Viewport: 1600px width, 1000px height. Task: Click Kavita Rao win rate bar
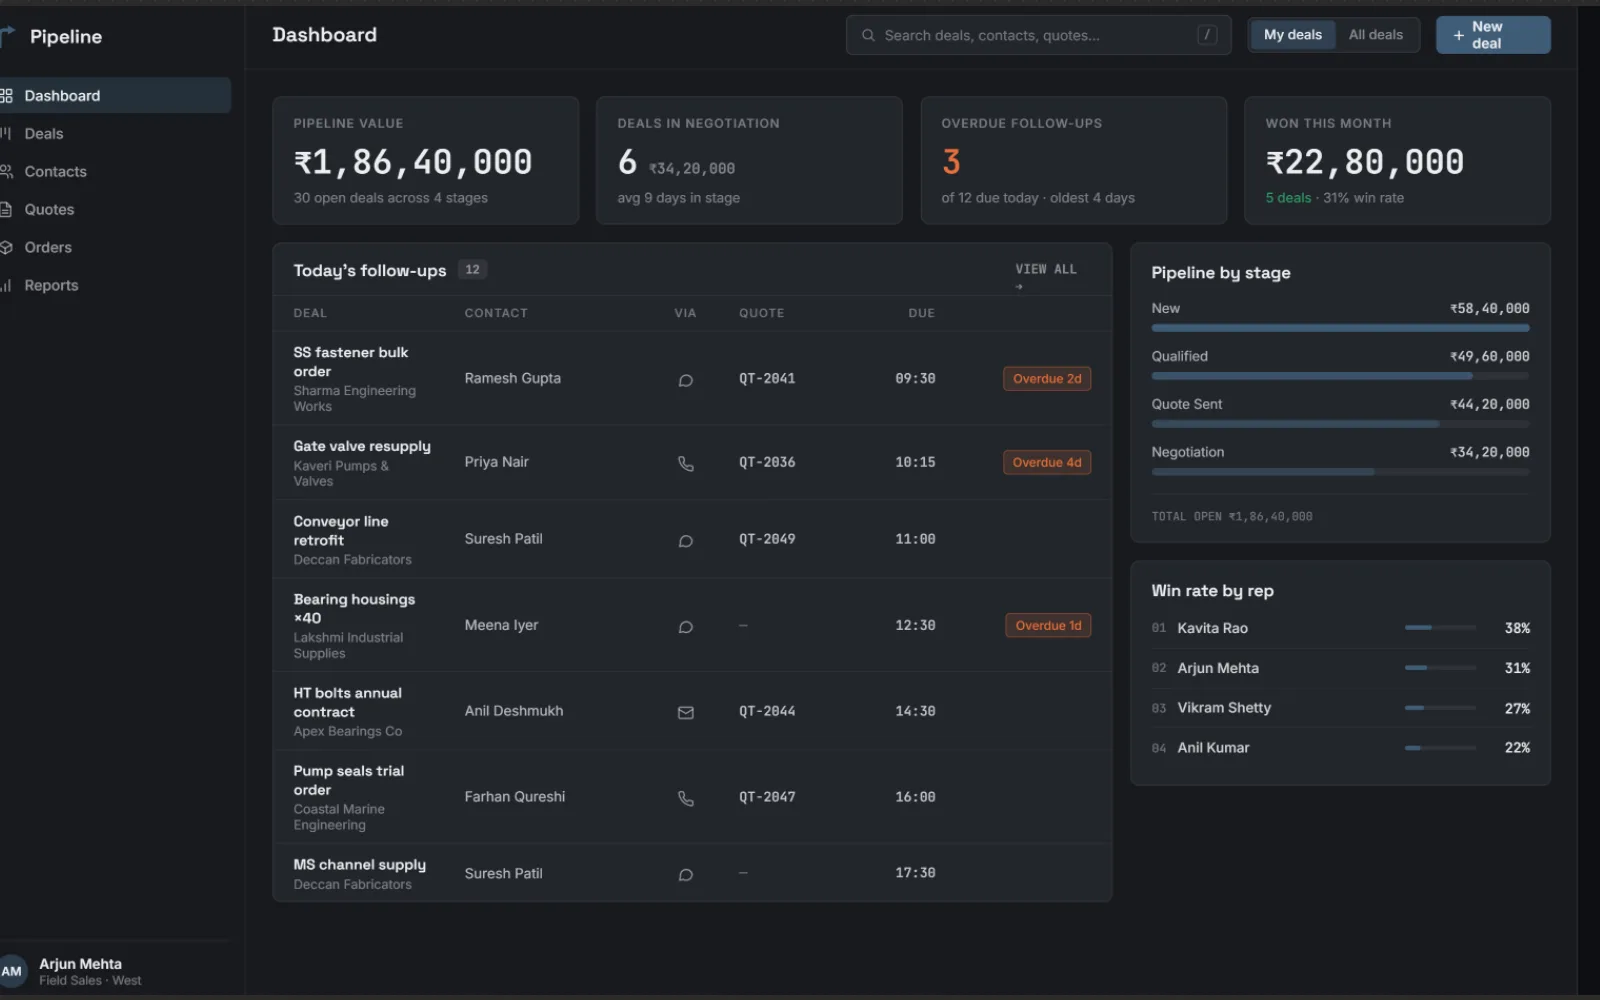point(1440,628)
